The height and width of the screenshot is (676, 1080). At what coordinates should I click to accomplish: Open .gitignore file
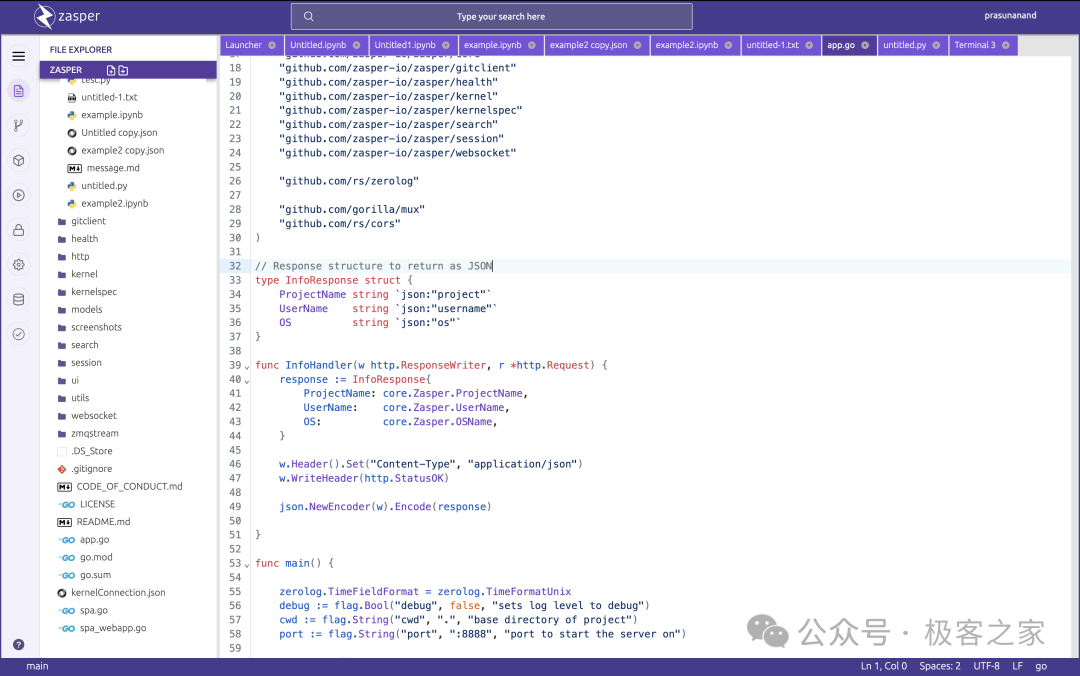tap(85, 469)
